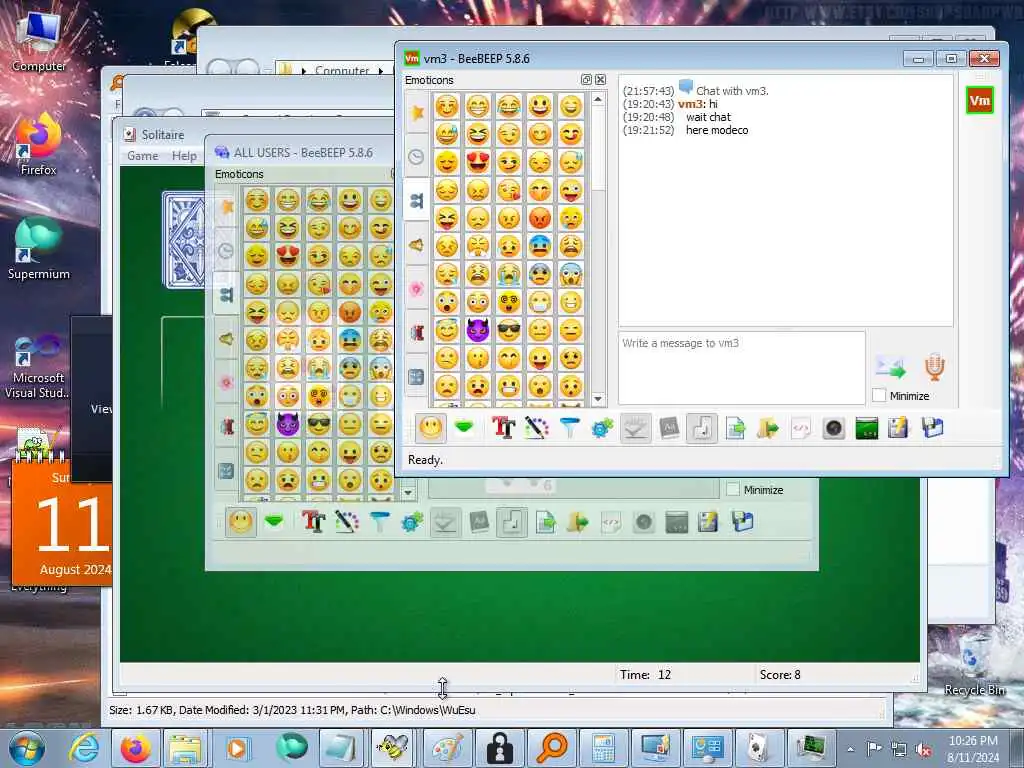Viewport: 1024px width, 768px height.
Task: Open font chooser (TT) in ALL USERS toolbar
Action: [x=313, y=522]
